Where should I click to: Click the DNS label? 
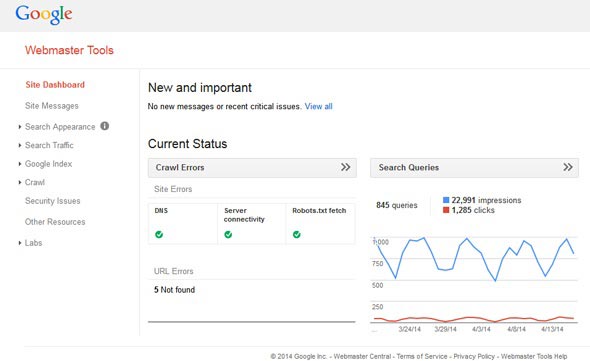click(161, 210)
